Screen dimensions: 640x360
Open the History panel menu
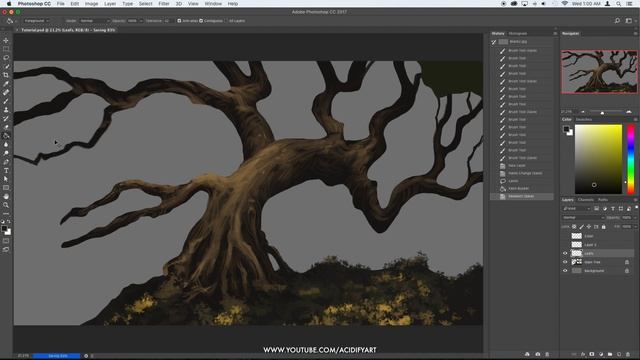point(555,33)
